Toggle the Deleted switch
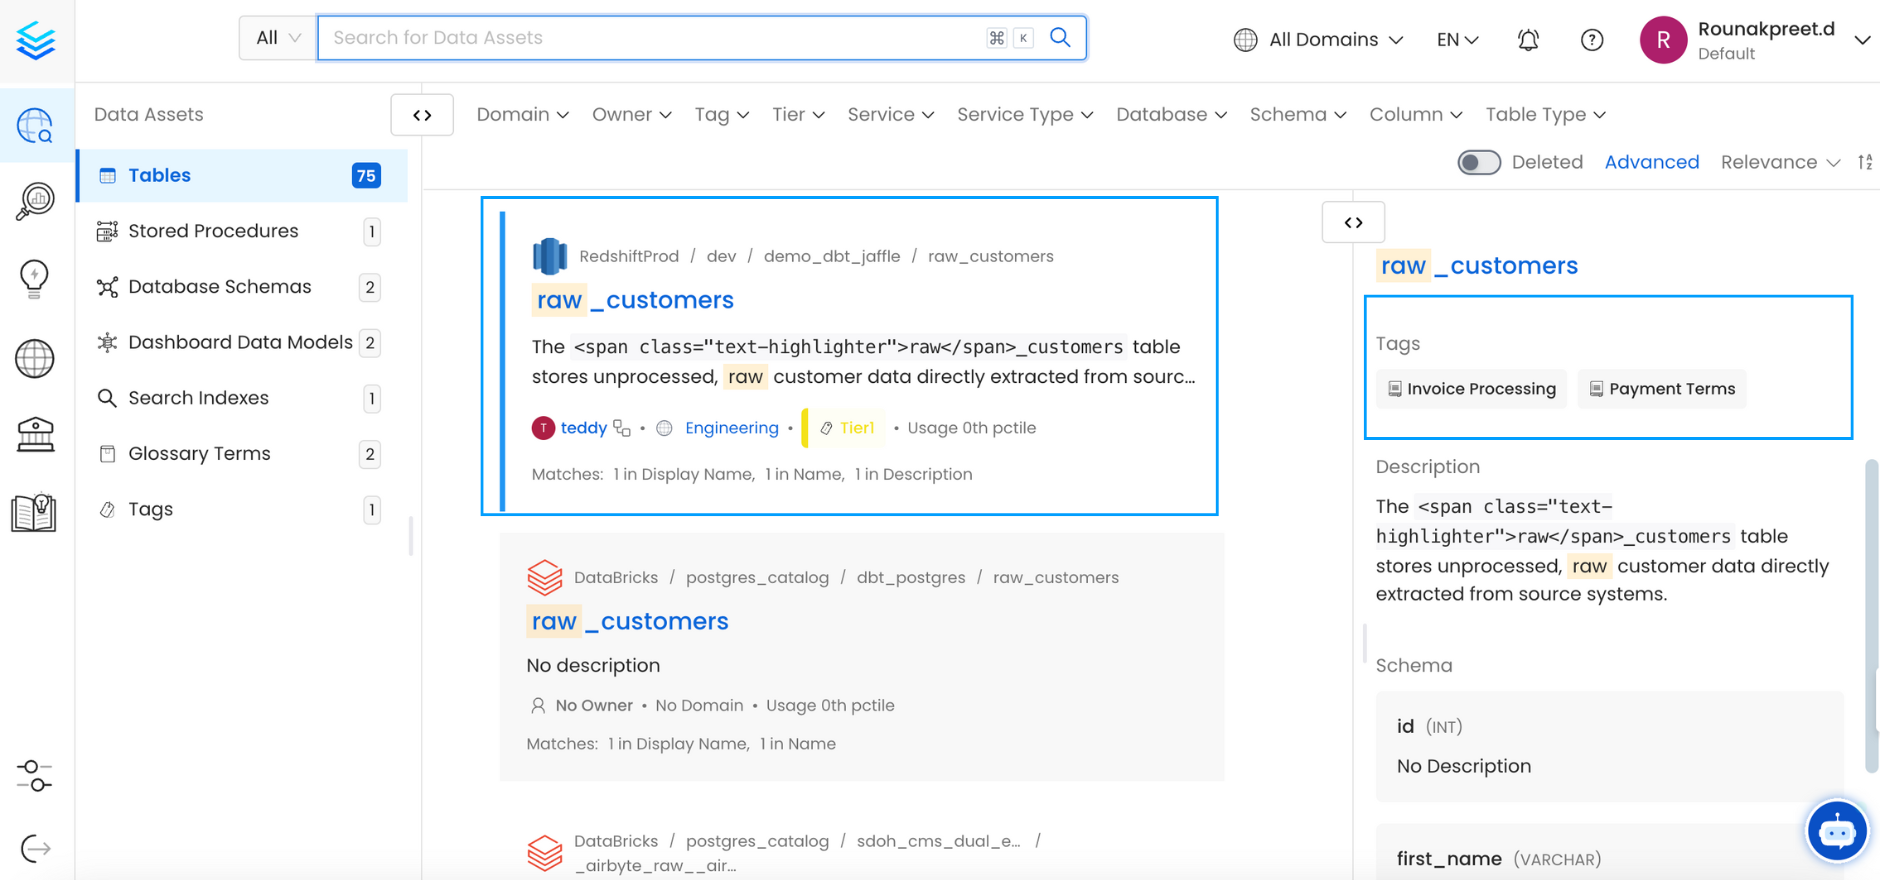 (x=1478, y=162)
